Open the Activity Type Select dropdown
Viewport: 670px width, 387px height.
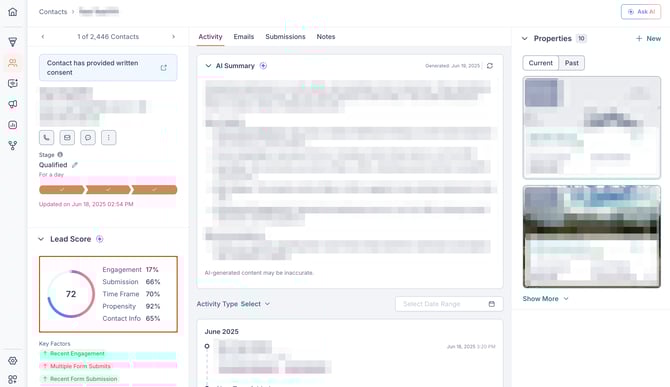click(x=255, y=304)
